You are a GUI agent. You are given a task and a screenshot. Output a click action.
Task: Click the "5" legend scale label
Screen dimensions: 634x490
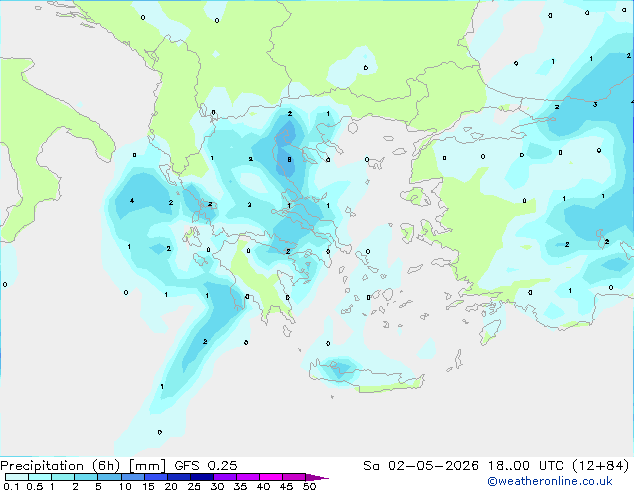click(x=98, y=486)
